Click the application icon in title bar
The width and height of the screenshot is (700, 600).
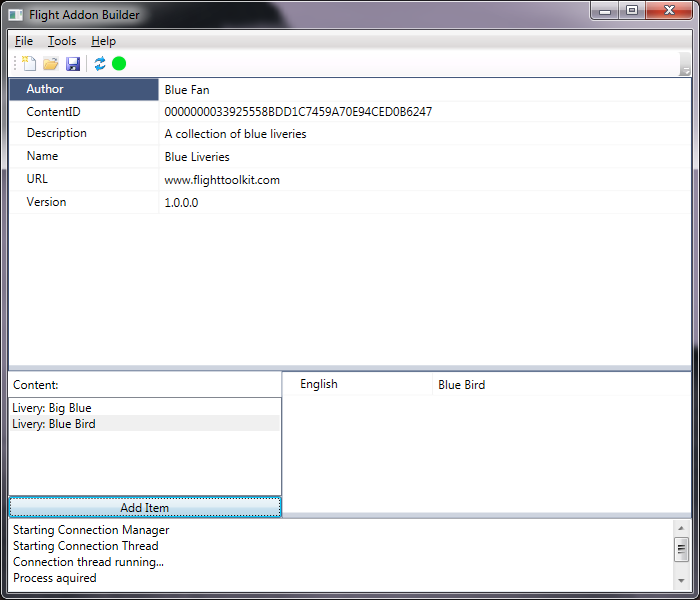click(16, 15)
